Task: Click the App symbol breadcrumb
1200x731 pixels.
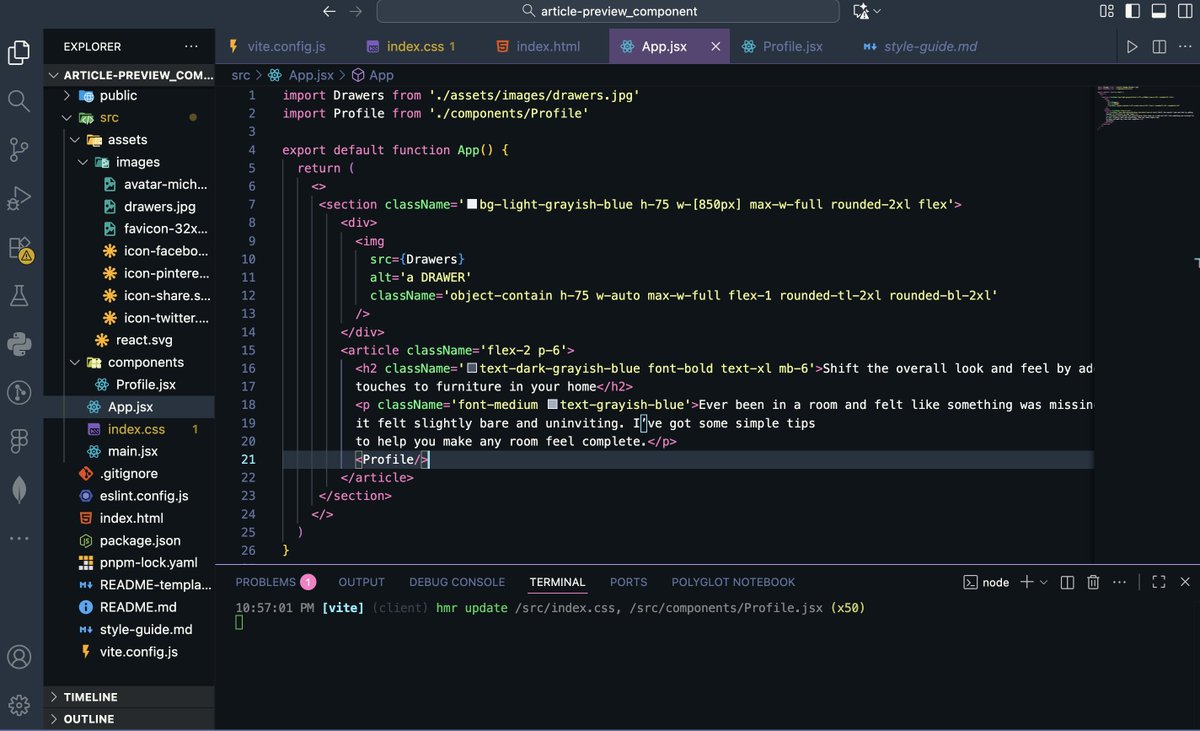Action: (372, 75)
